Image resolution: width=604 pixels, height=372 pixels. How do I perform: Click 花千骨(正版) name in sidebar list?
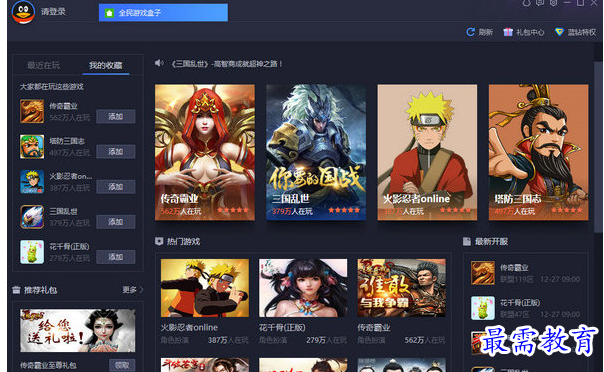click(x=69, y=246)
